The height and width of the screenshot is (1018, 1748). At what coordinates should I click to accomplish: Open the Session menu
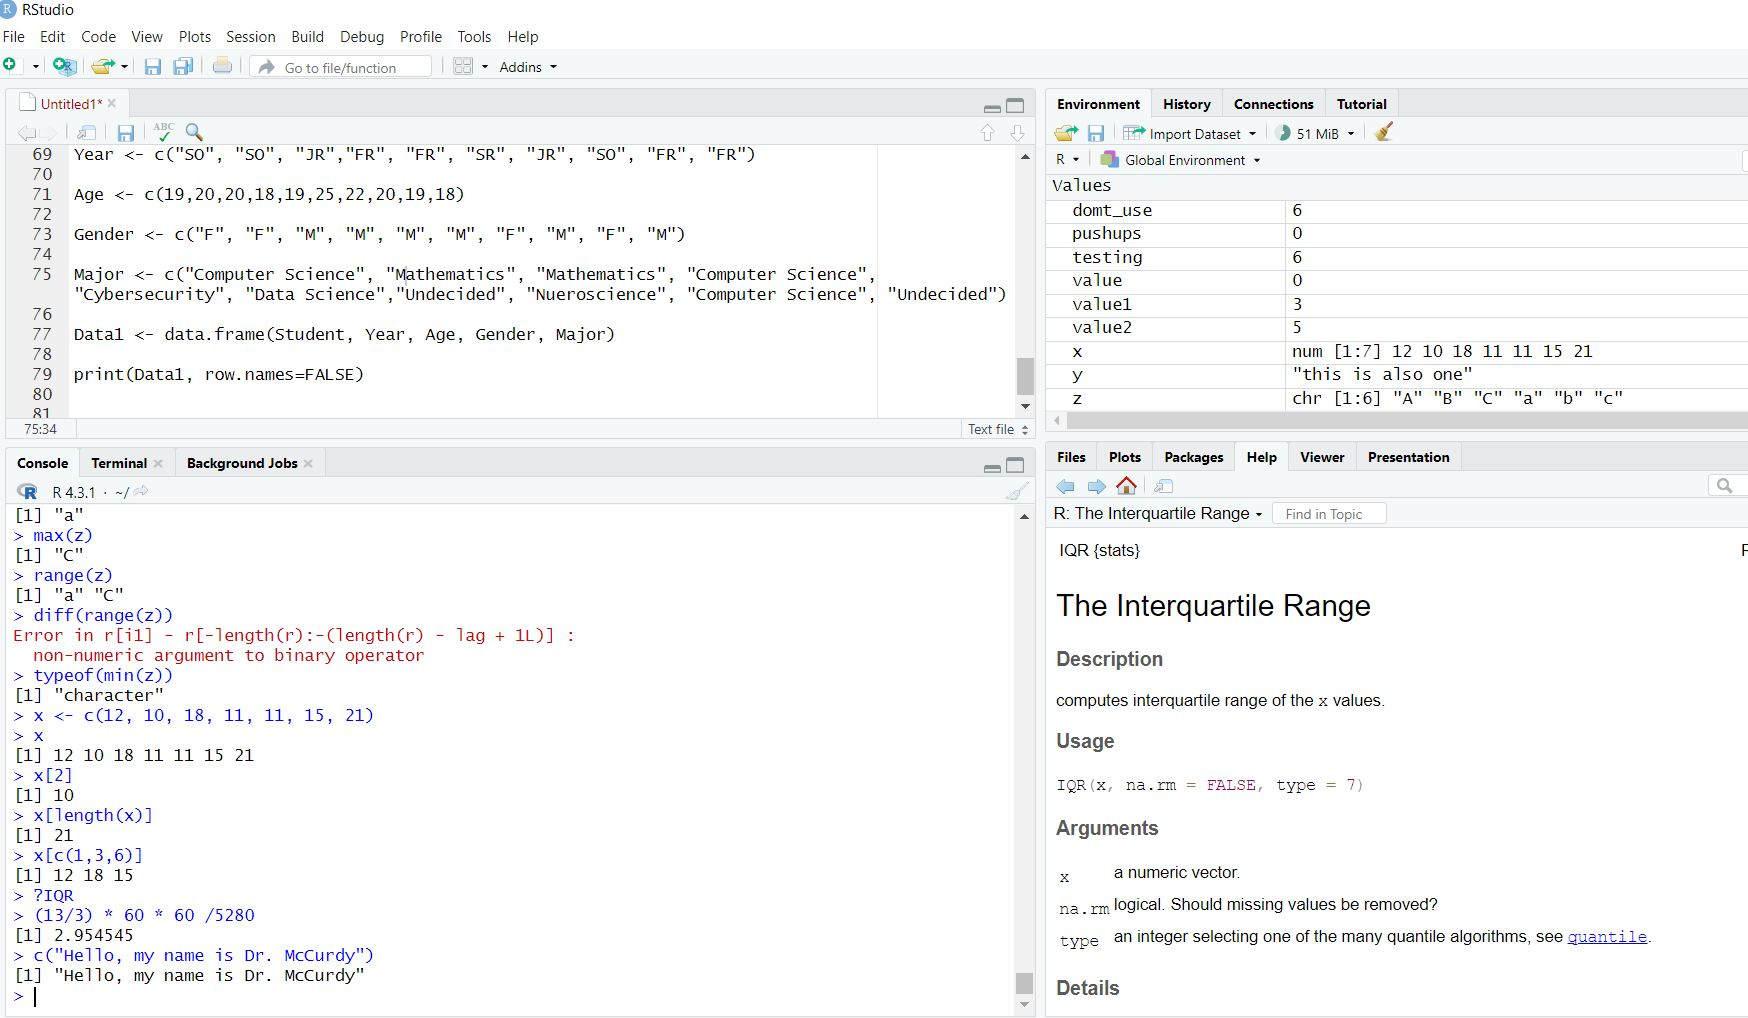pyautogui.click(x=250, y=36)
